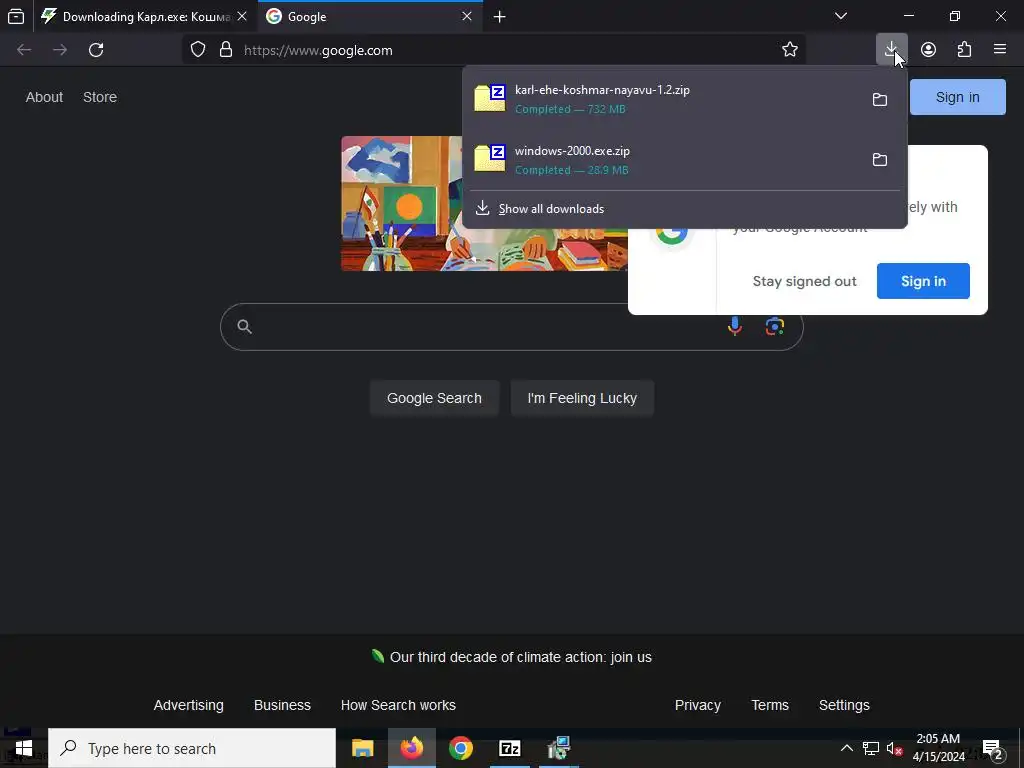Click Google Search button
This screenshot has width=1024, height=768.
click(434, 398)
